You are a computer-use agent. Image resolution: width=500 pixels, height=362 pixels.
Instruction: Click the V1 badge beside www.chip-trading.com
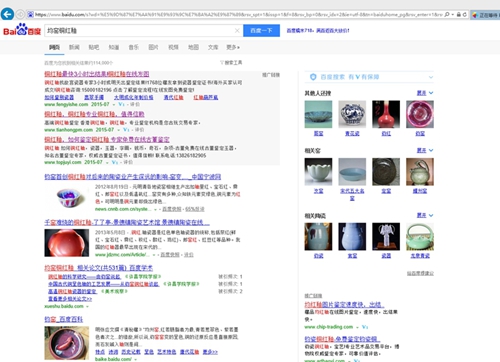(x=365, y=327)
